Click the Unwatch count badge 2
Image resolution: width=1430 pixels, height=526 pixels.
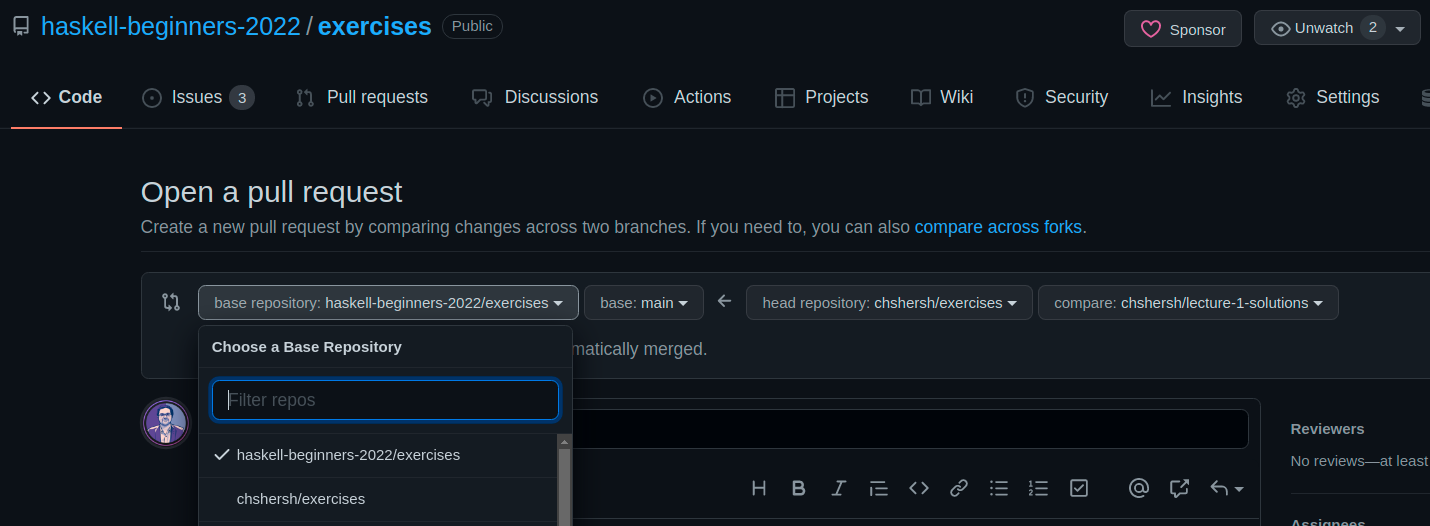pos(1372,28)
